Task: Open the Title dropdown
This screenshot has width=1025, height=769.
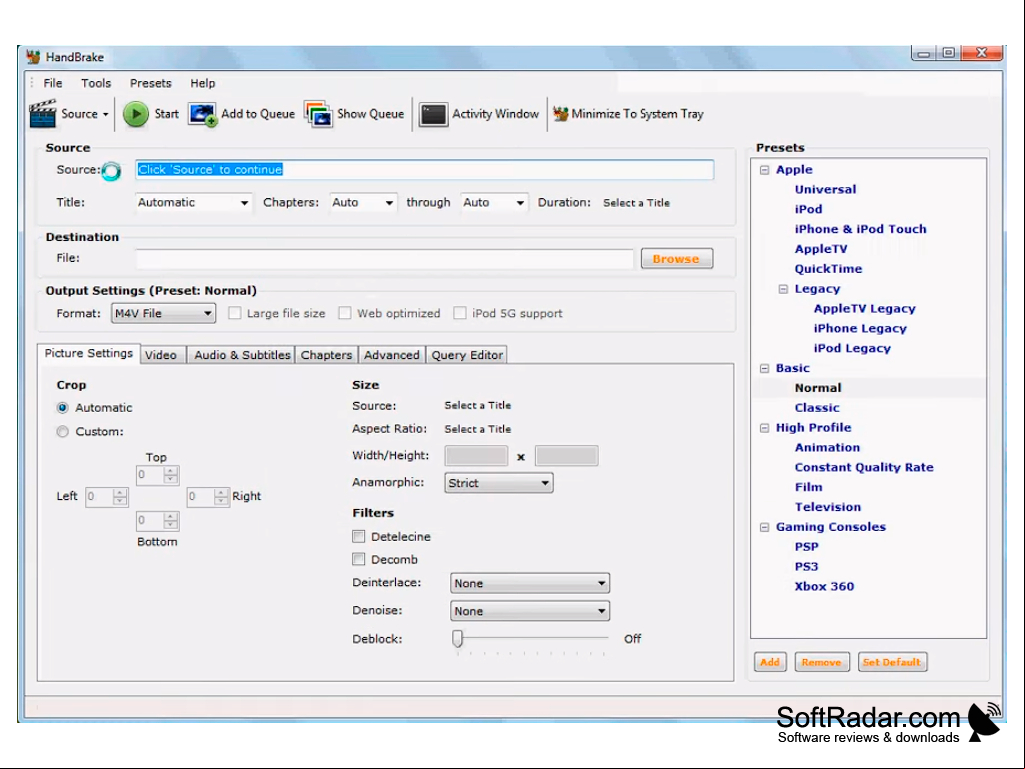Action: (x=193, y=203)
